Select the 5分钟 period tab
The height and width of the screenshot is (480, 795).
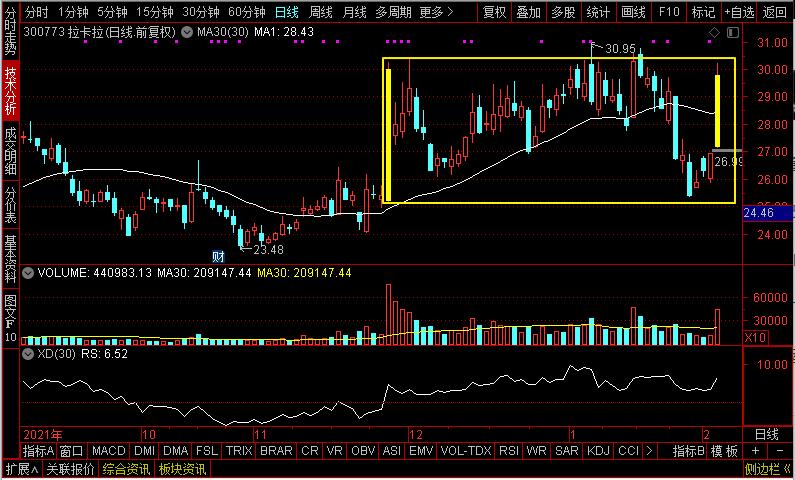click(x=112, y=12)
